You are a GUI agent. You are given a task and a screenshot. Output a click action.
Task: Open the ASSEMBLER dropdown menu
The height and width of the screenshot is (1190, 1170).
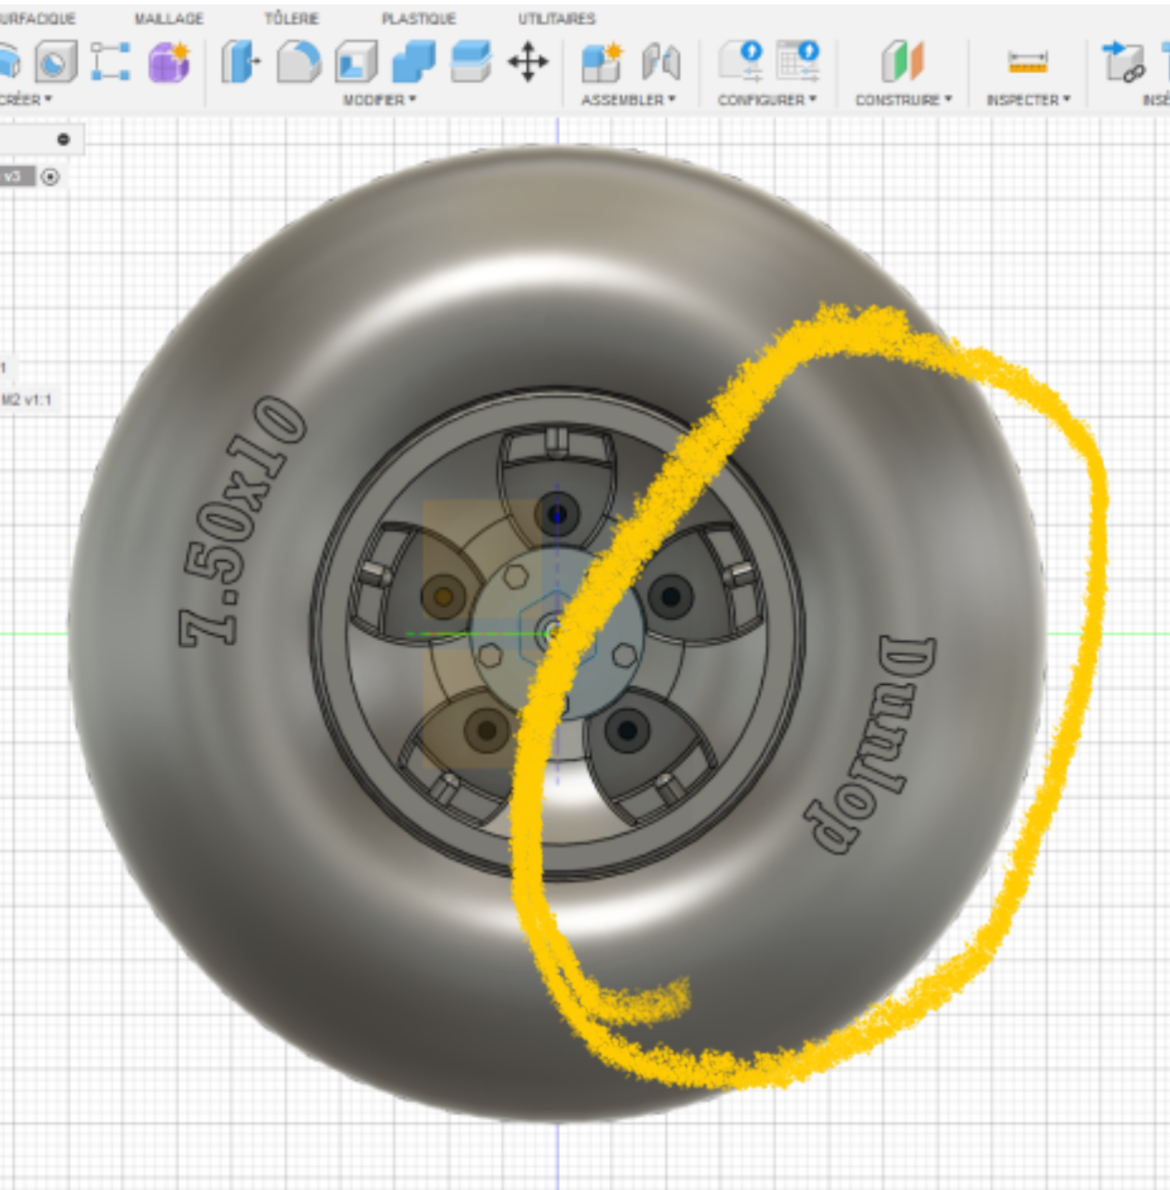click(x=628, y=99)
